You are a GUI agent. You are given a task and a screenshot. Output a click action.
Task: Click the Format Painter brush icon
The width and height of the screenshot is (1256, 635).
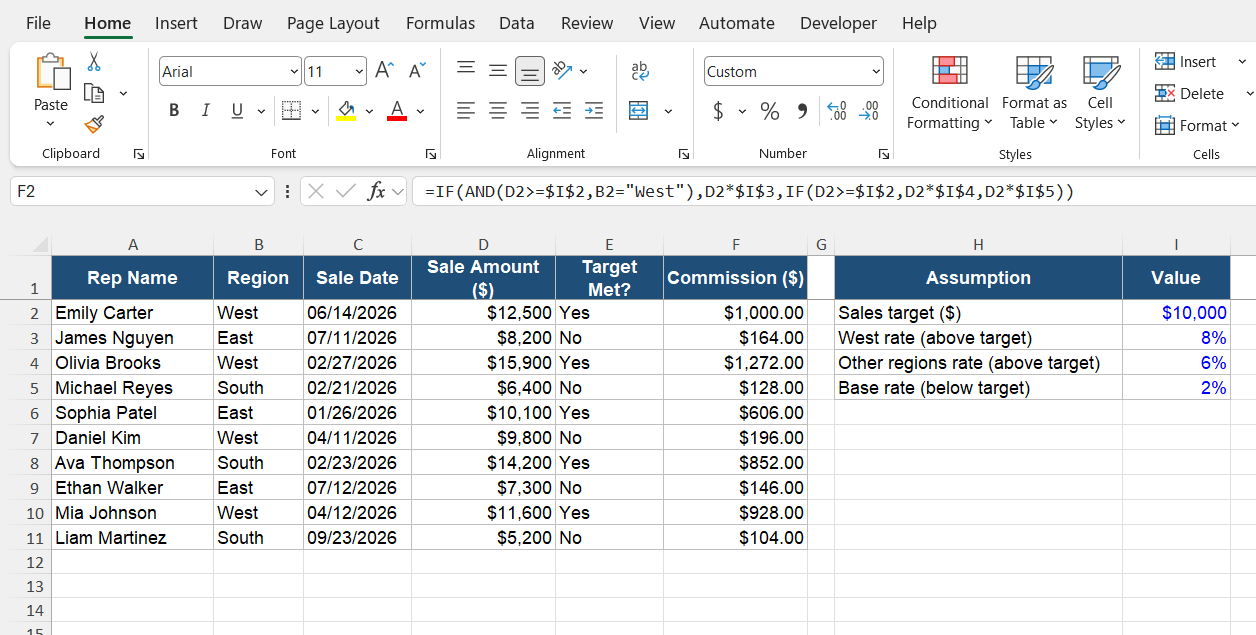pos(94,124)
